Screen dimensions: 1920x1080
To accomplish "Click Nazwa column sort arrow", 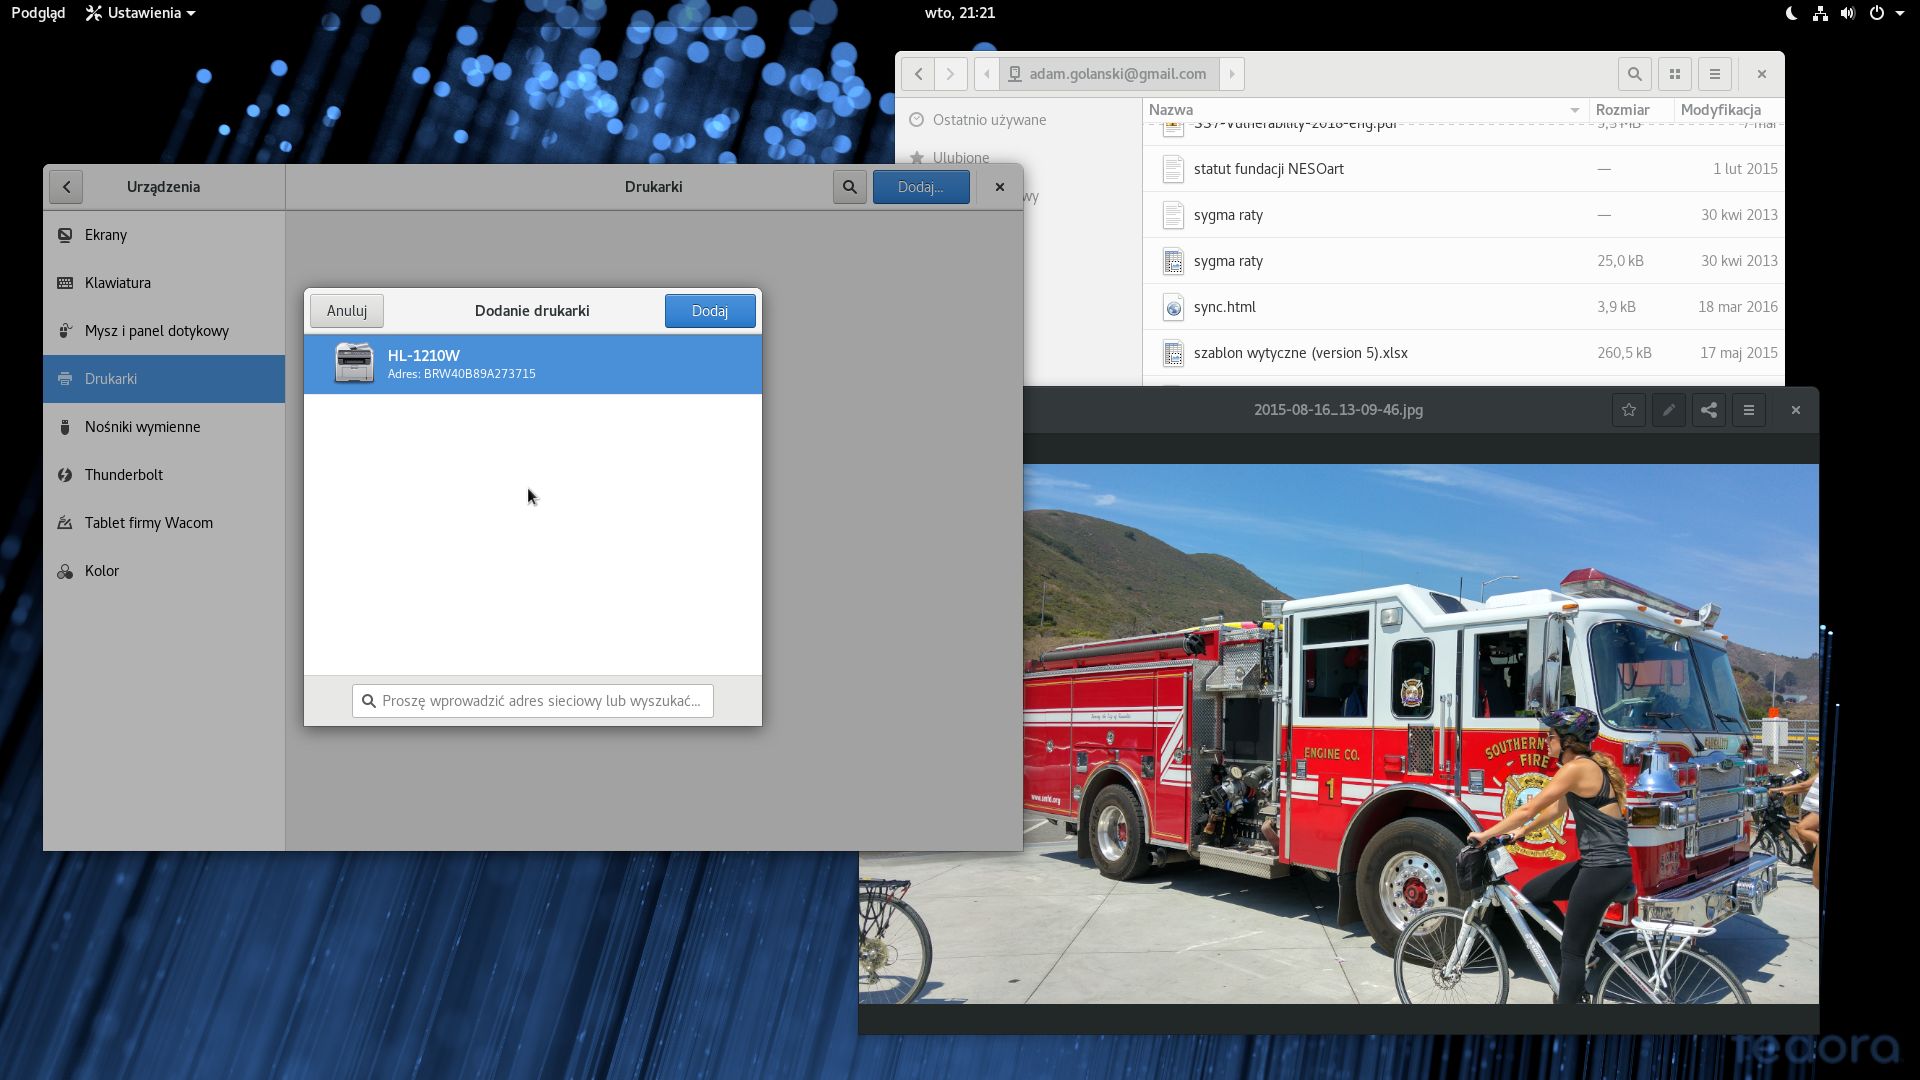I will click(1574, 110).
